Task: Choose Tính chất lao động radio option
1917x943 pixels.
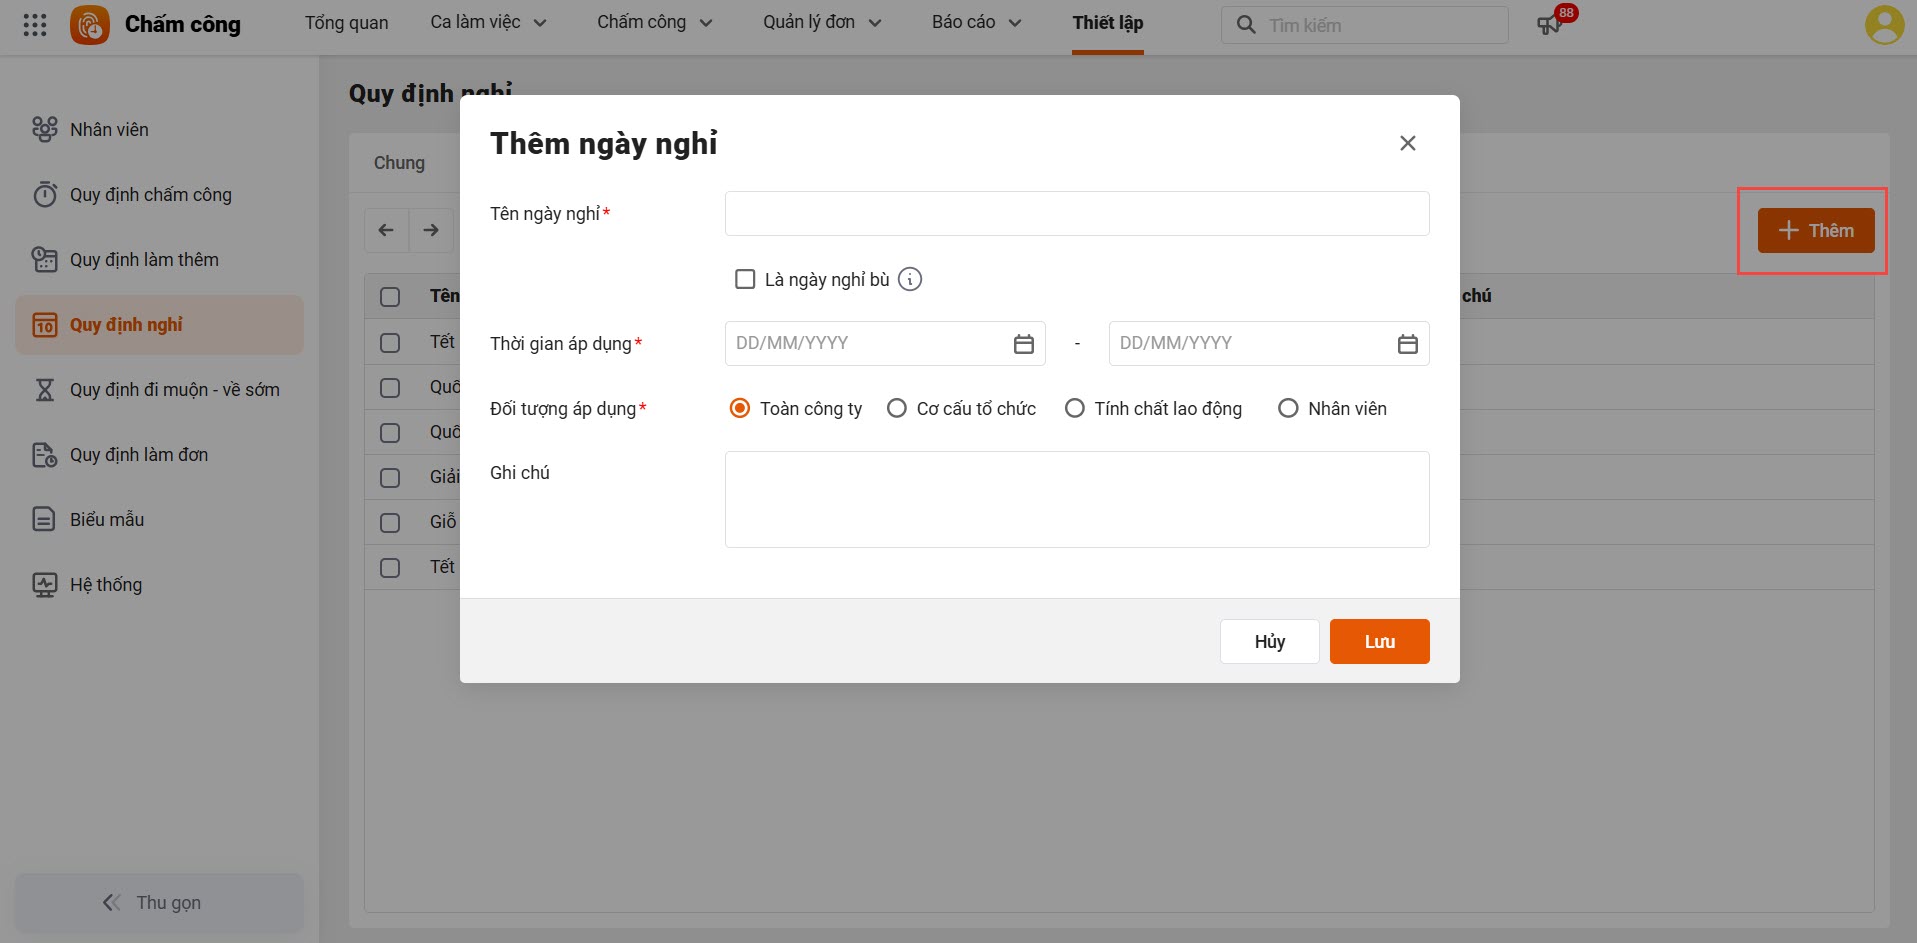Action: [x=1075, y=408]
